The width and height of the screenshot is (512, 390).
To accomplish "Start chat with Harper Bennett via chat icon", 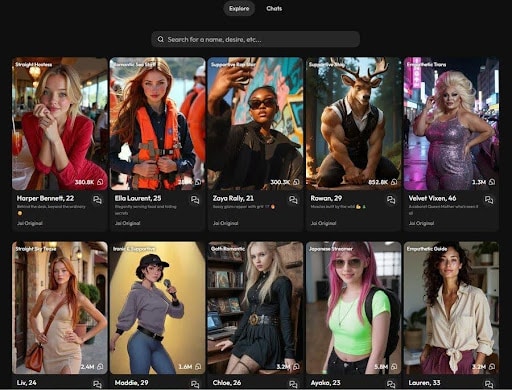I will pos(97,200).
